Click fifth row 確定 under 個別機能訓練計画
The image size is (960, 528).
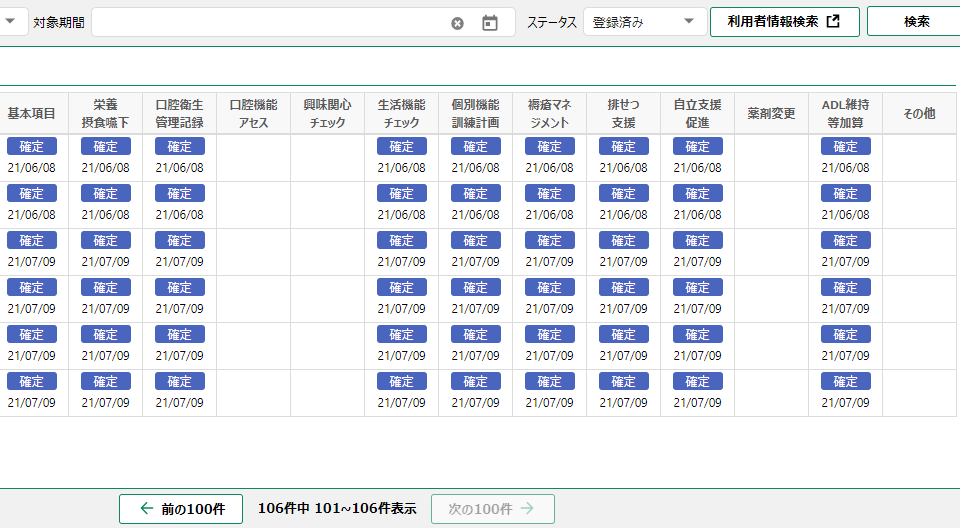(475, 334)
